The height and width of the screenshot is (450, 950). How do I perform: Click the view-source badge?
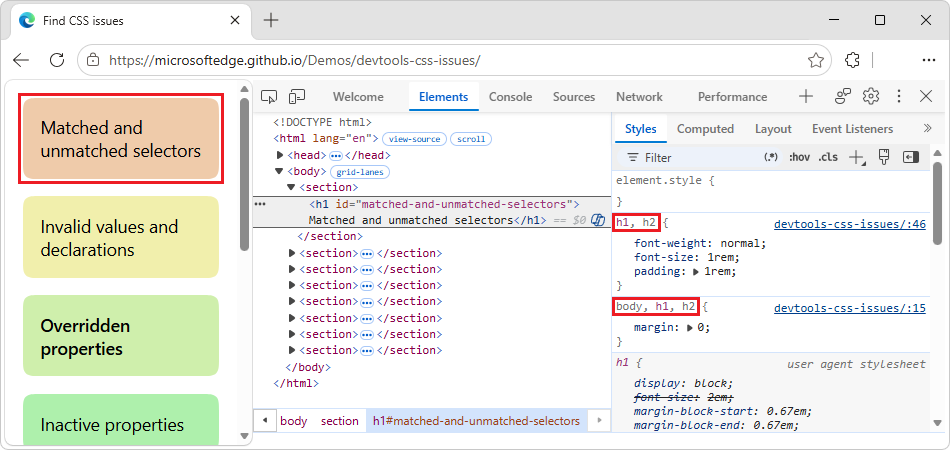pyautogui.click(x=415, y=139)
